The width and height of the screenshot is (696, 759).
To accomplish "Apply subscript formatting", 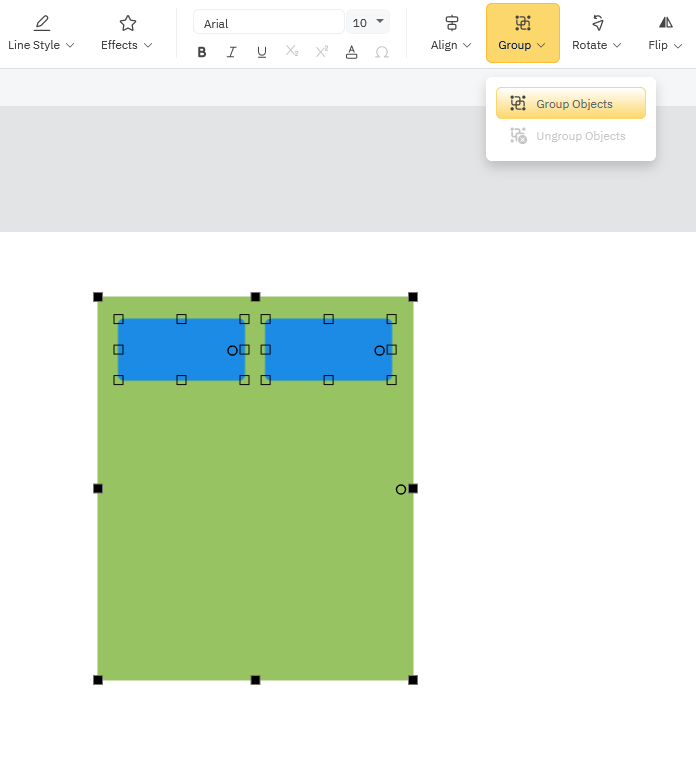I will tap(292, 51).
